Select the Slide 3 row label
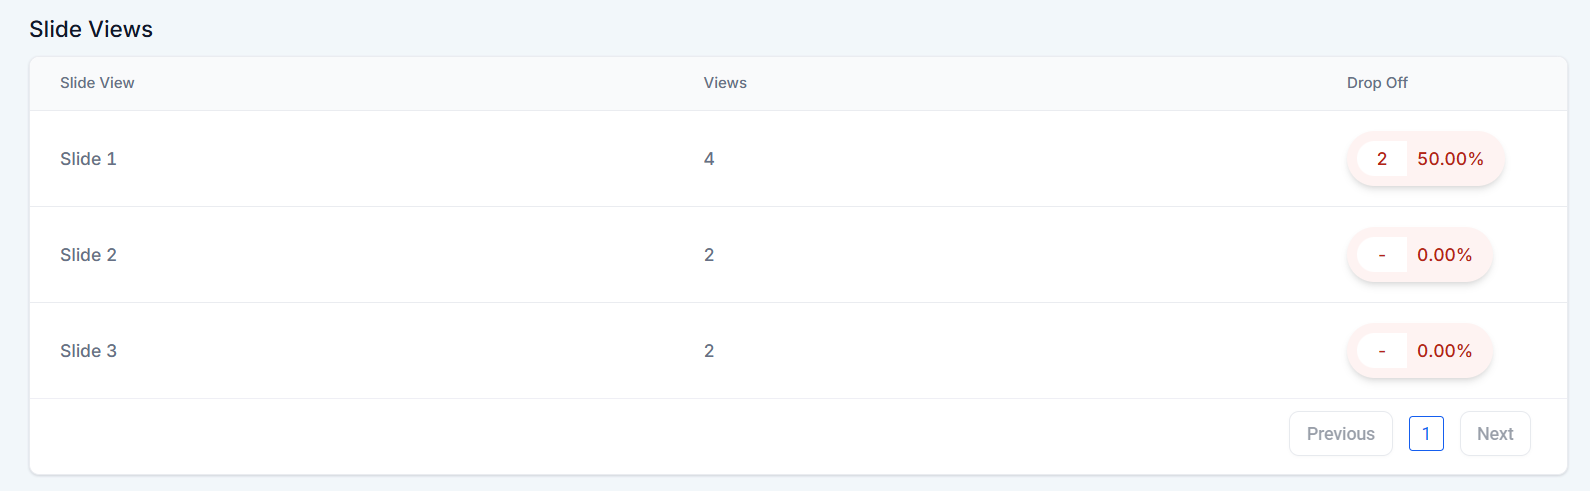Viewport: 1590px width, 491px height. 88,351
